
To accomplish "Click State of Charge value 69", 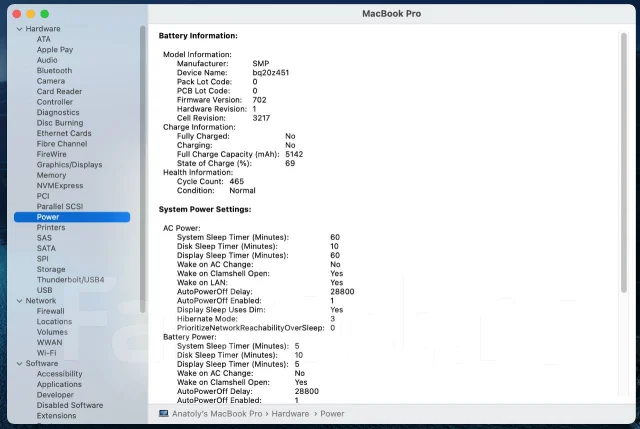I will [290, 163].
